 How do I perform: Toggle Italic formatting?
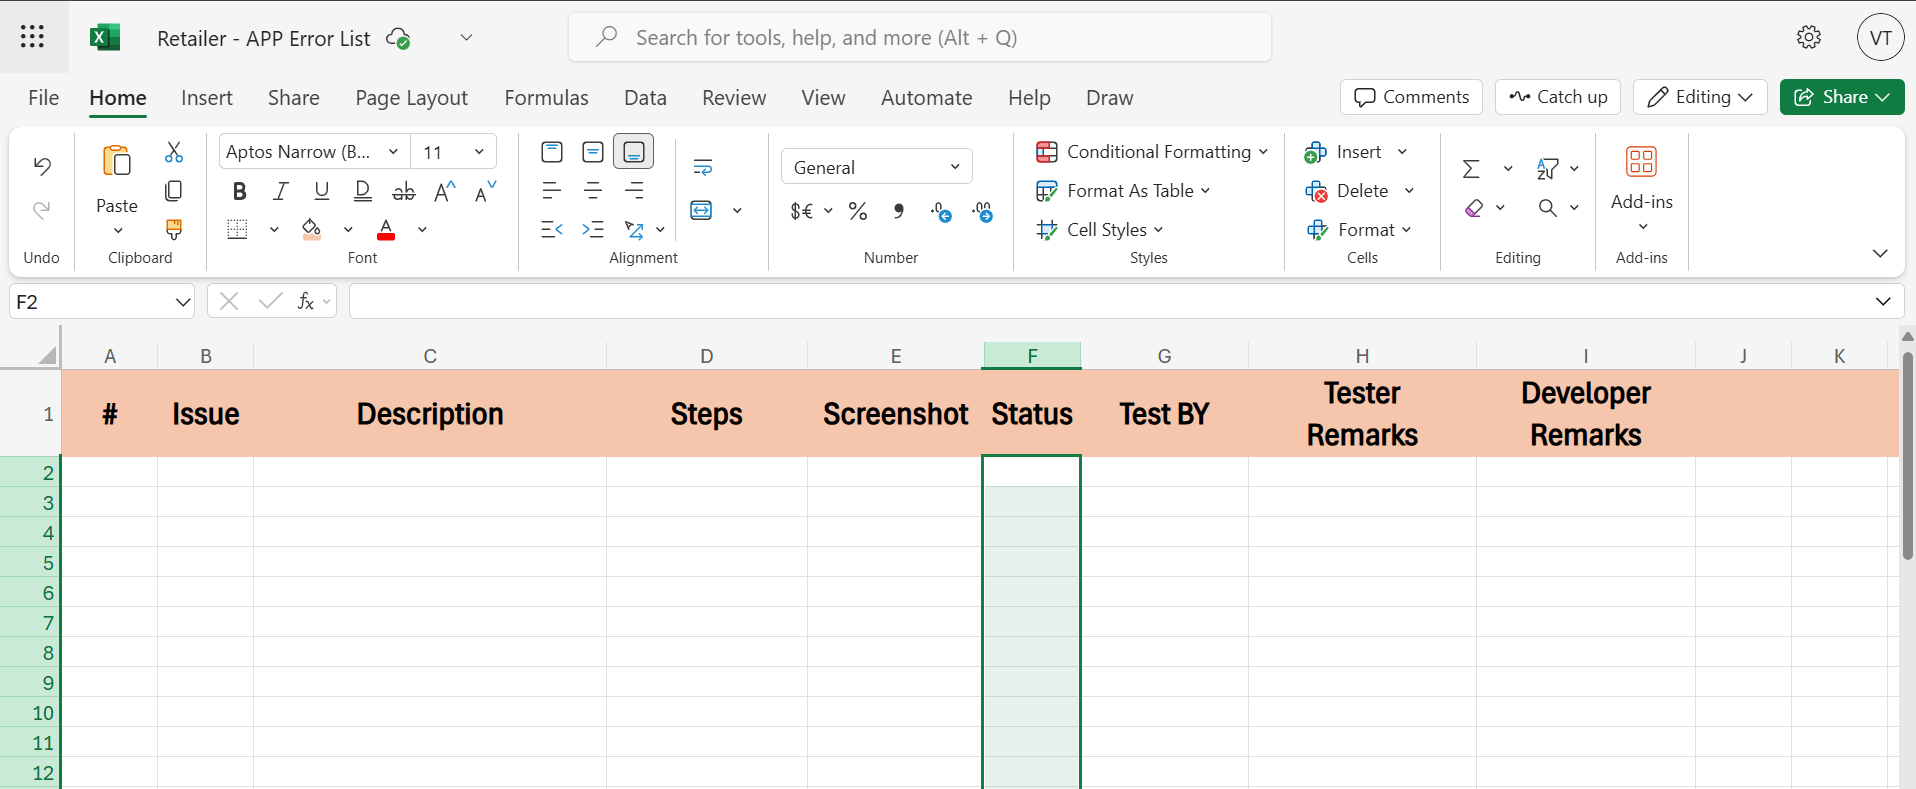[281, 191]
